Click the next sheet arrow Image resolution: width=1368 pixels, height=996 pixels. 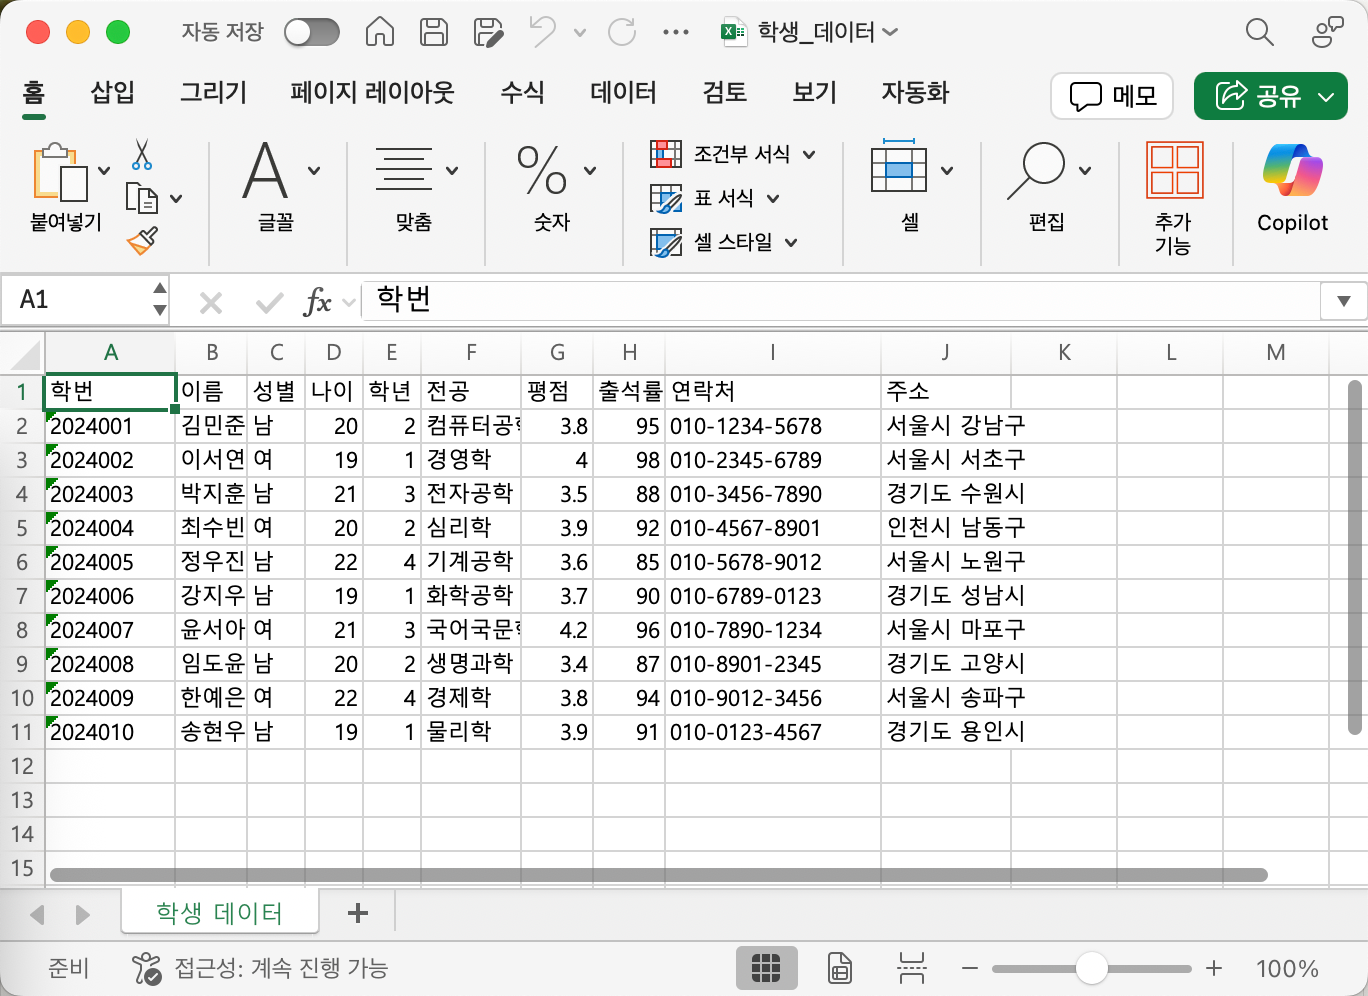point(83,914)
